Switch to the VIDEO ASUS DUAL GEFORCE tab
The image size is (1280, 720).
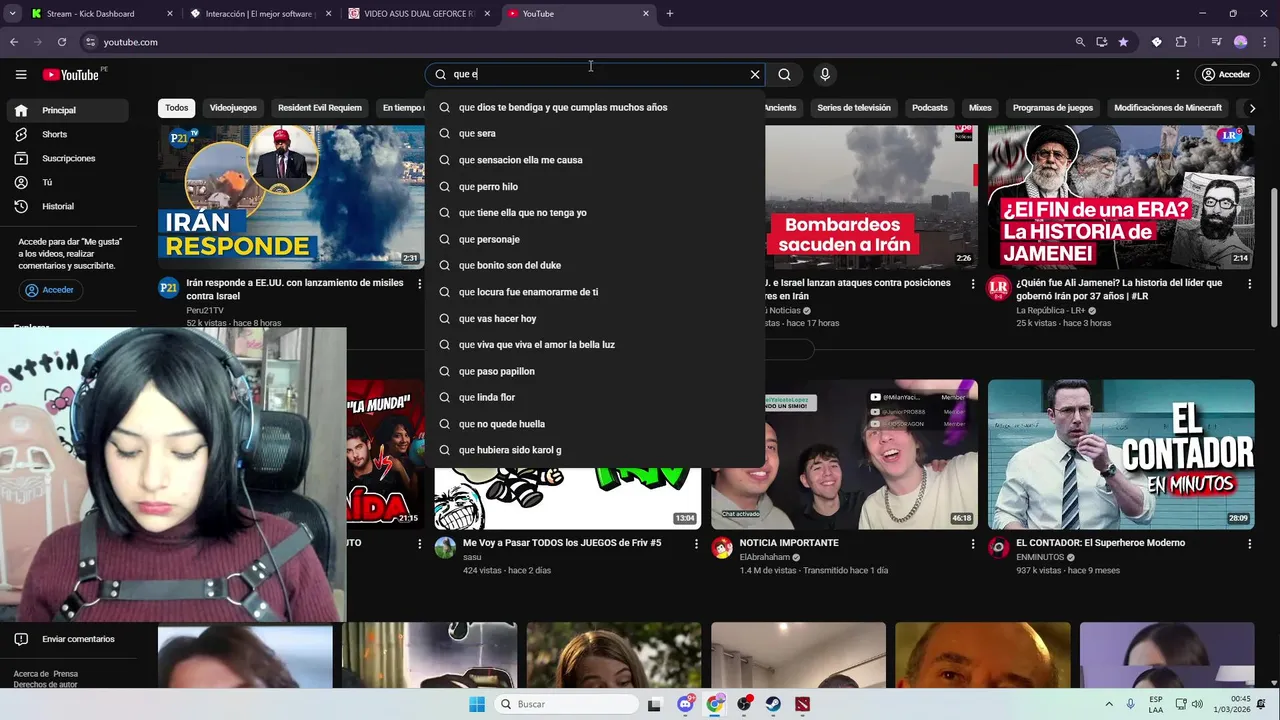coord(420,14)
